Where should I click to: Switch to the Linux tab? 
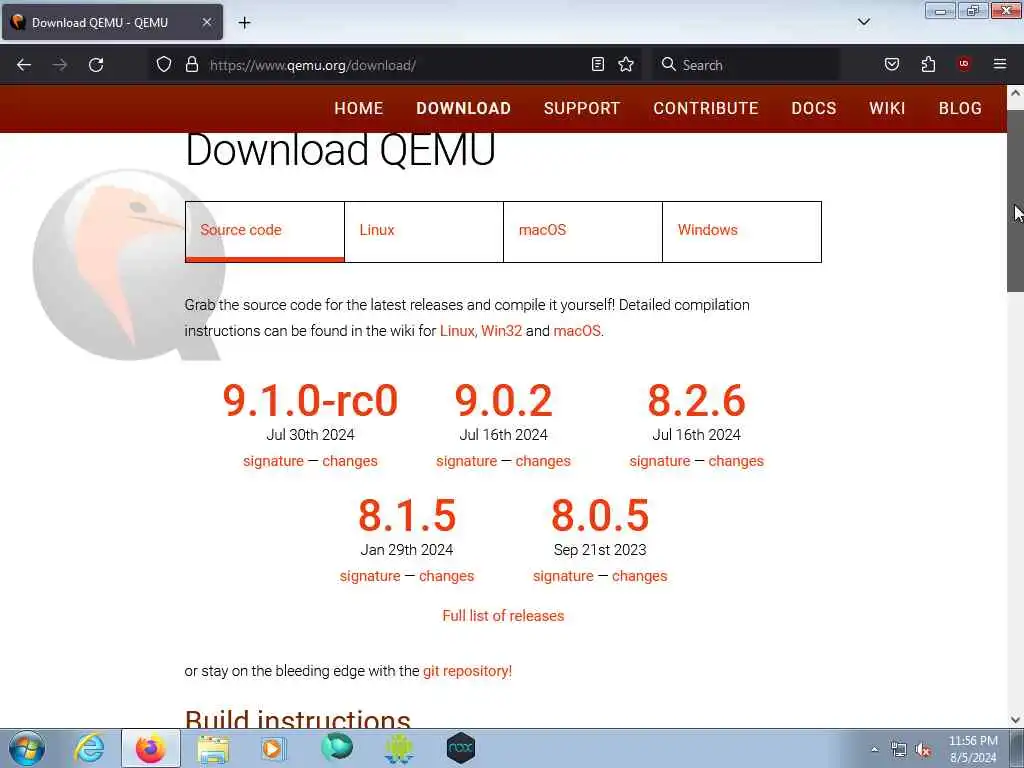(x=424, y=232)
